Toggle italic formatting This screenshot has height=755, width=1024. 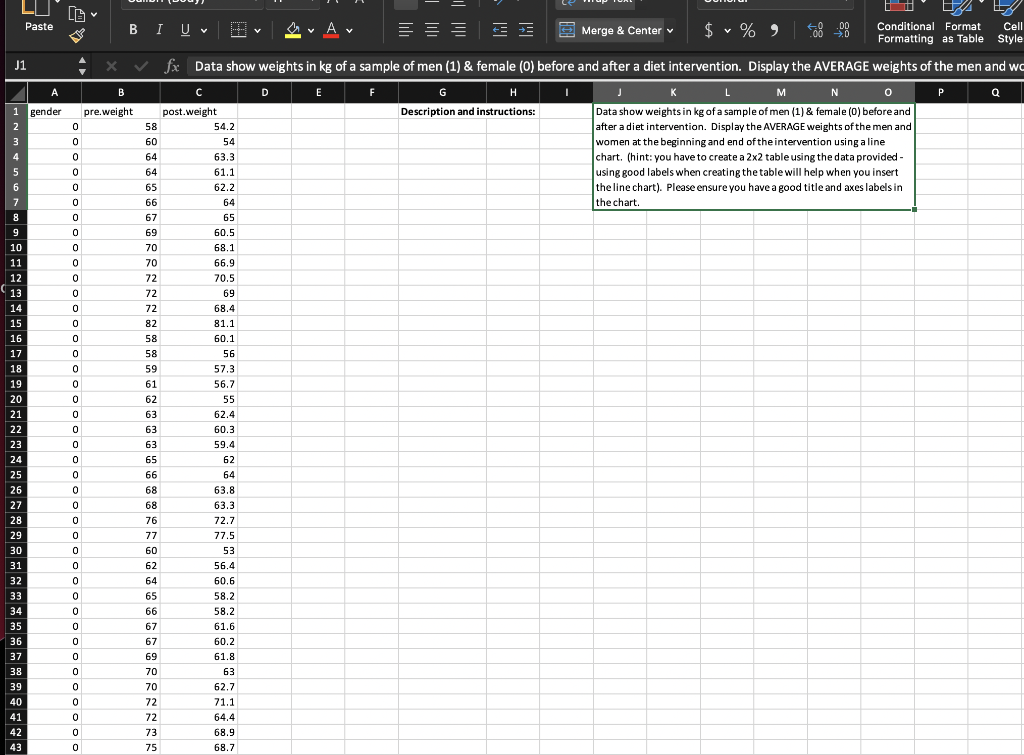158,30
